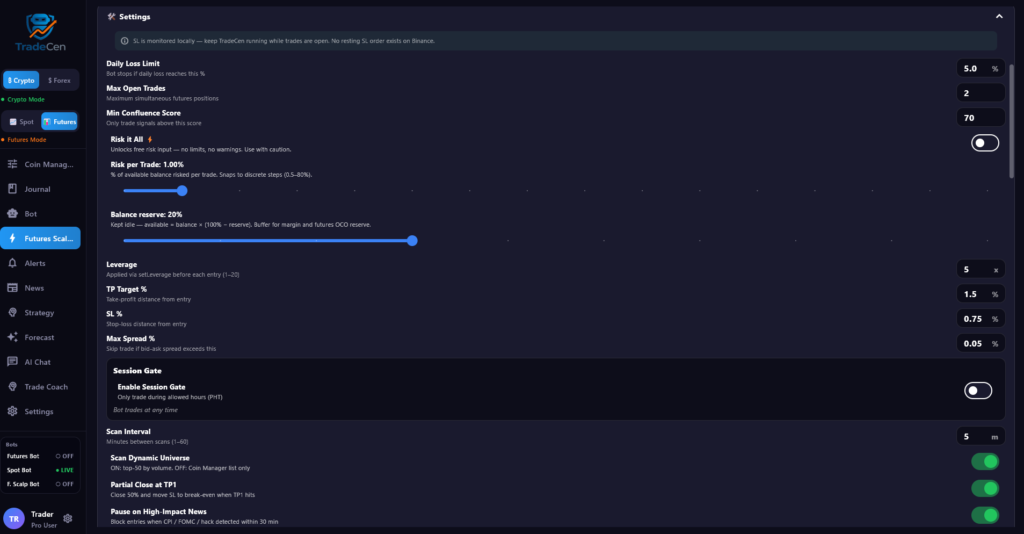The image size is (1024, 534).
Task: Click the SL % input field
Action: (x=980, y=319)
